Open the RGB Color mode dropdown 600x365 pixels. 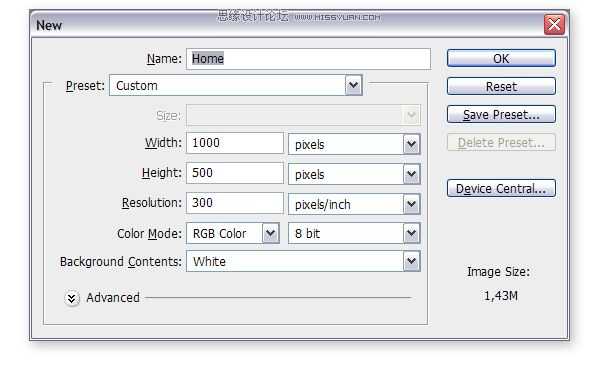click(x=233, y=233)
